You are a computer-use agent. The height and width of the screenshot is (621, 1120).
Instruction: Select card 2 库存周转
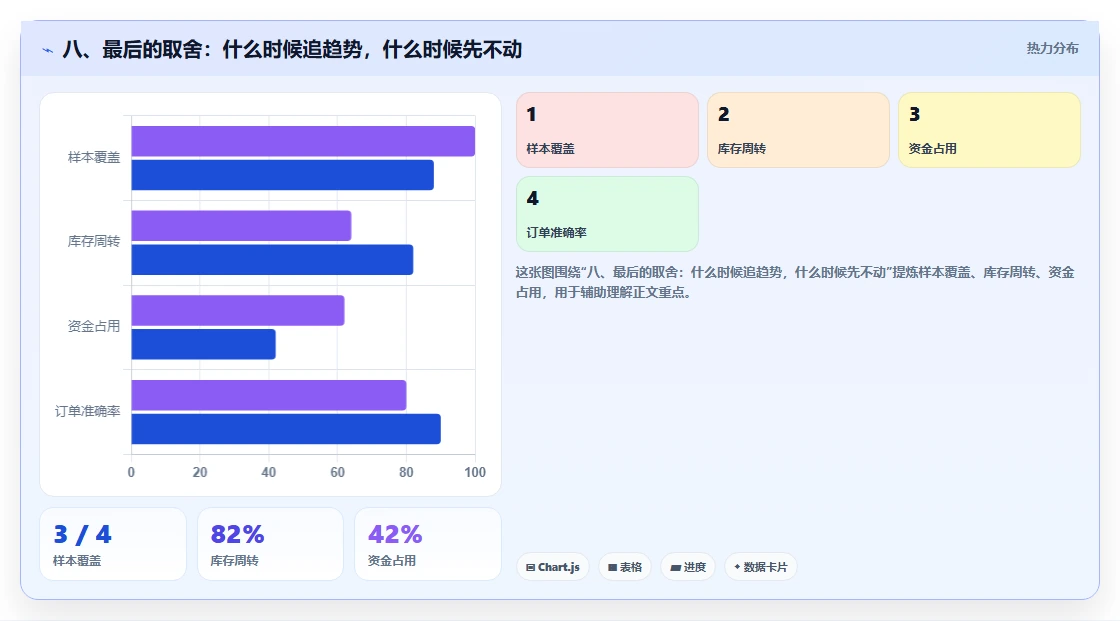pos(798,130)
